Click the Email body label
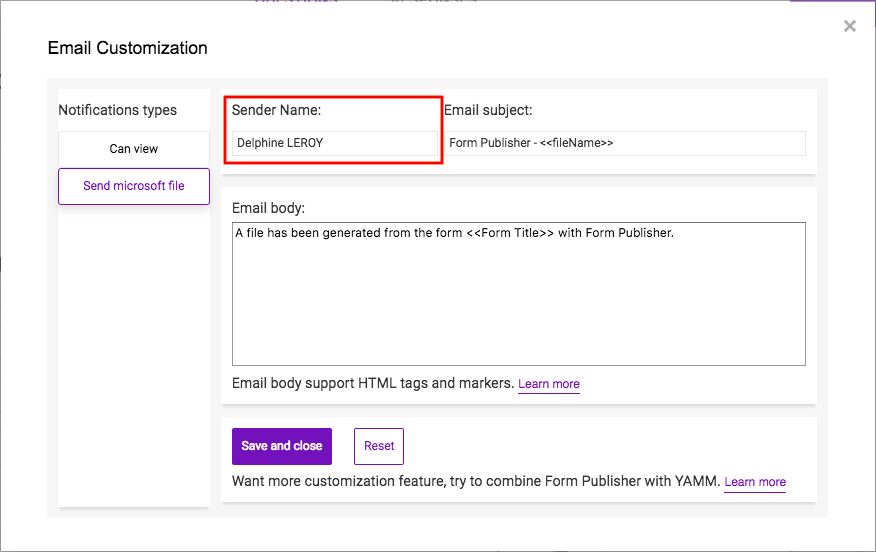The image size is (876, 552). pos(268,208)
